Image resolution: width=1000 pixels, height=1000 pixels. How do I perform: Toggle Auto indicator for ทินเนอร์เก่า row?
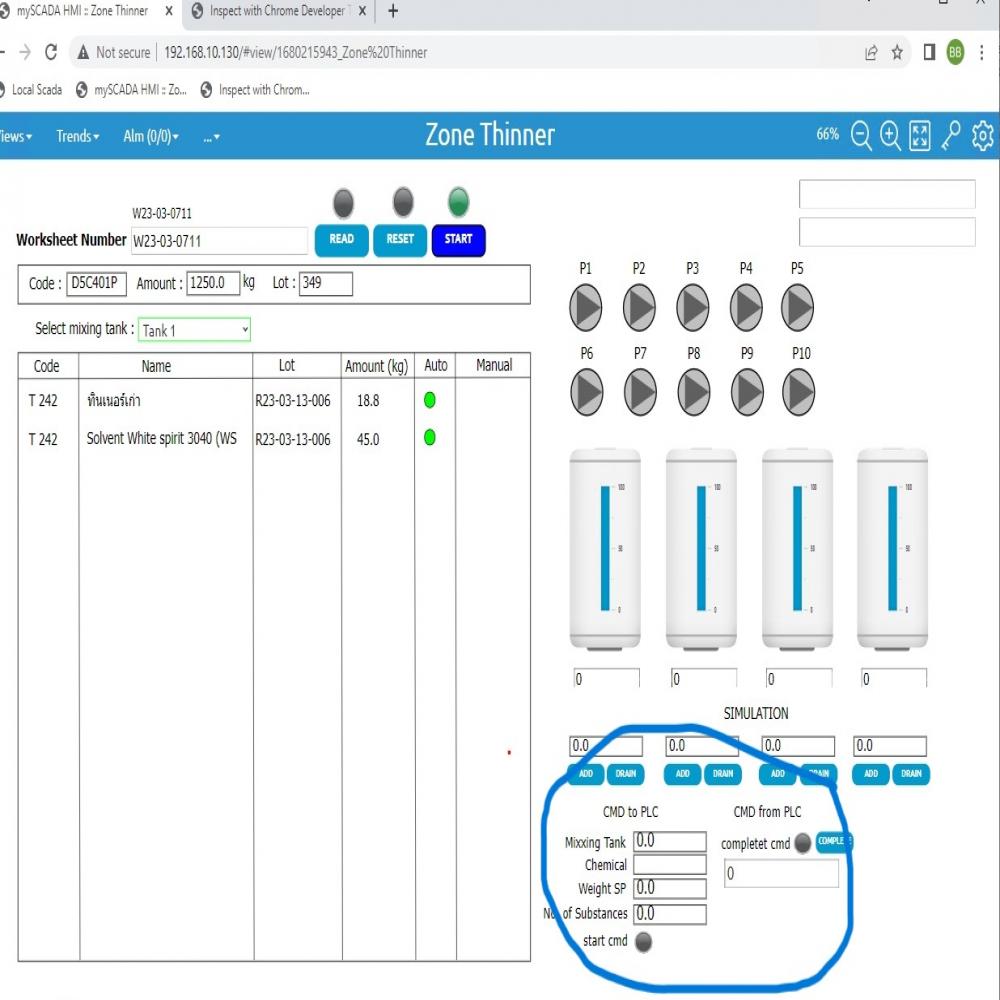pos(430,400)
